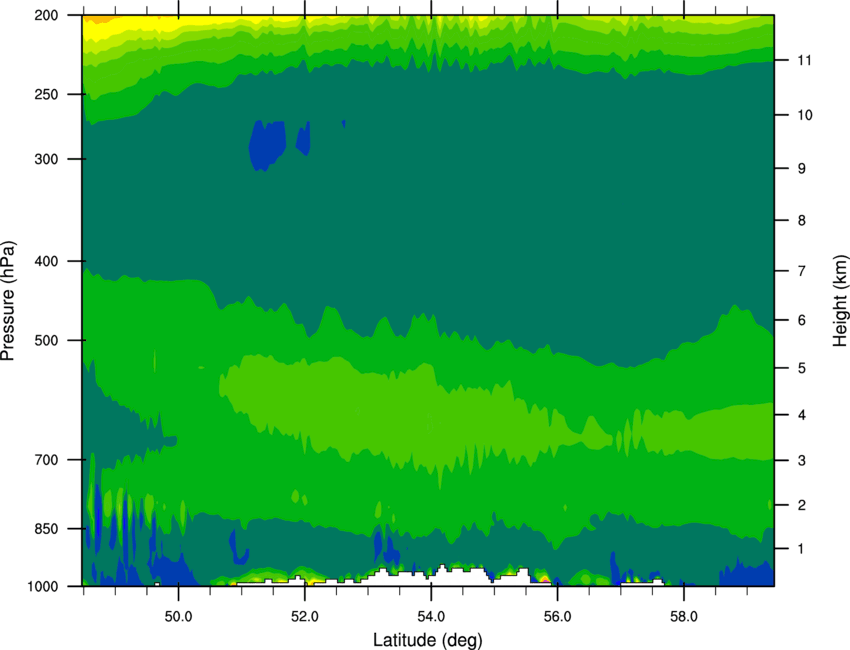Click the 54.0 latitude tick label
This screenshot has height=650, width=850.
[x=431, y=616]
